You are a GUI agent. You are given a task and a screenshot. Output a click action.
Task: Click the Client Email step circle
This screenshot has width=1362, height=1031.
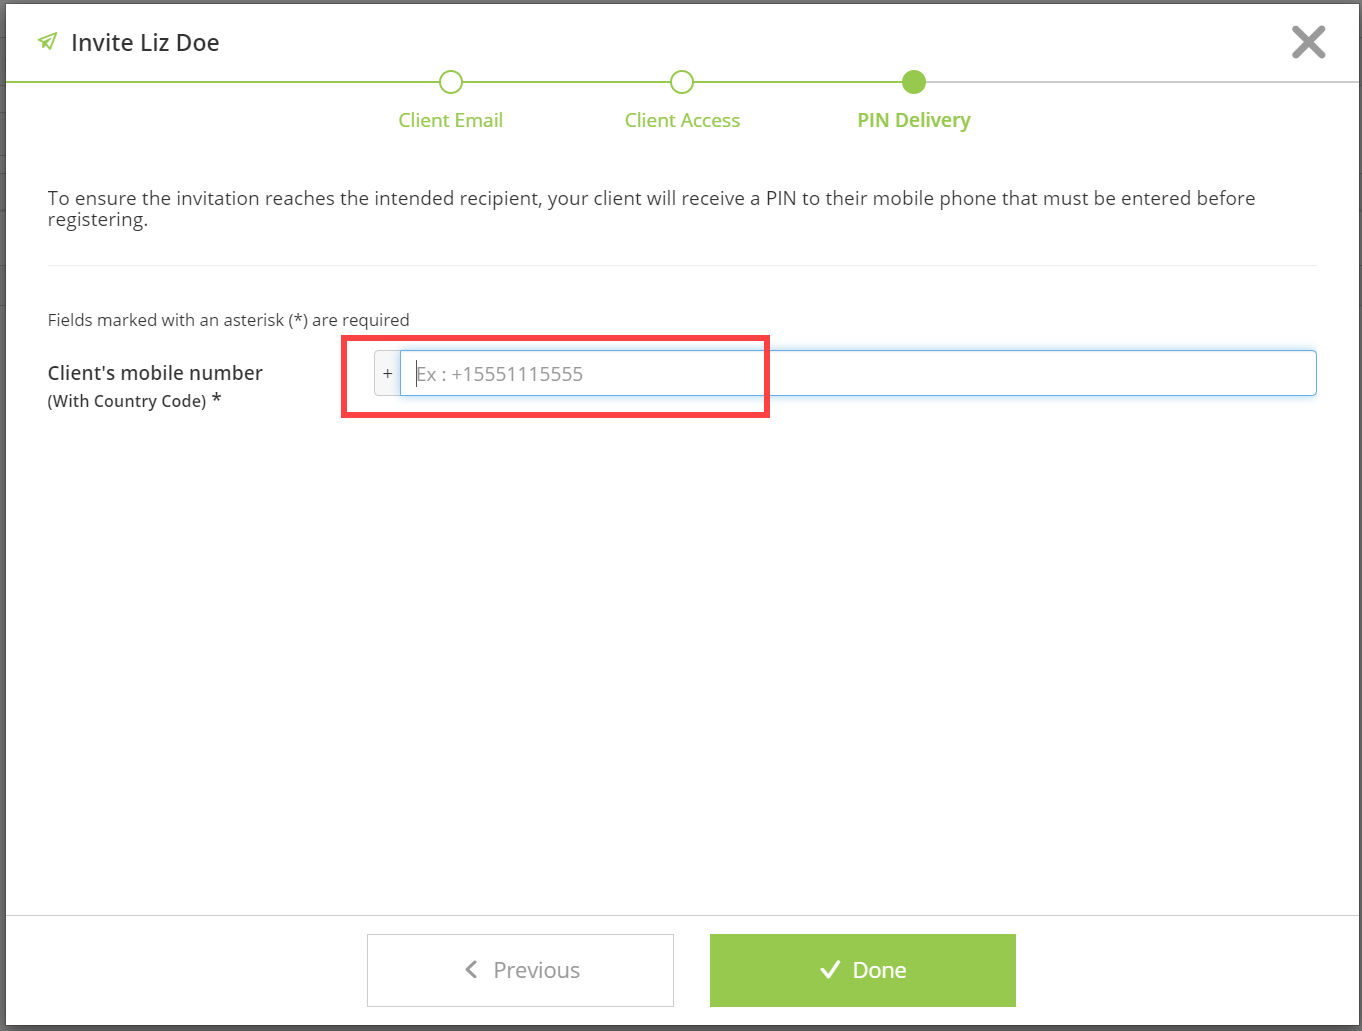click(451, 82)
